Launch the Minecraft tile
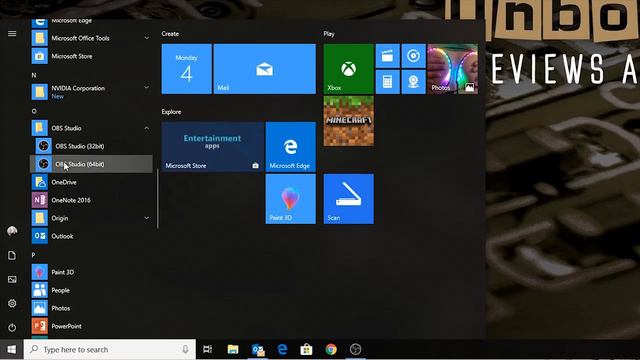640x360 pixels. [x=349, y=121]
